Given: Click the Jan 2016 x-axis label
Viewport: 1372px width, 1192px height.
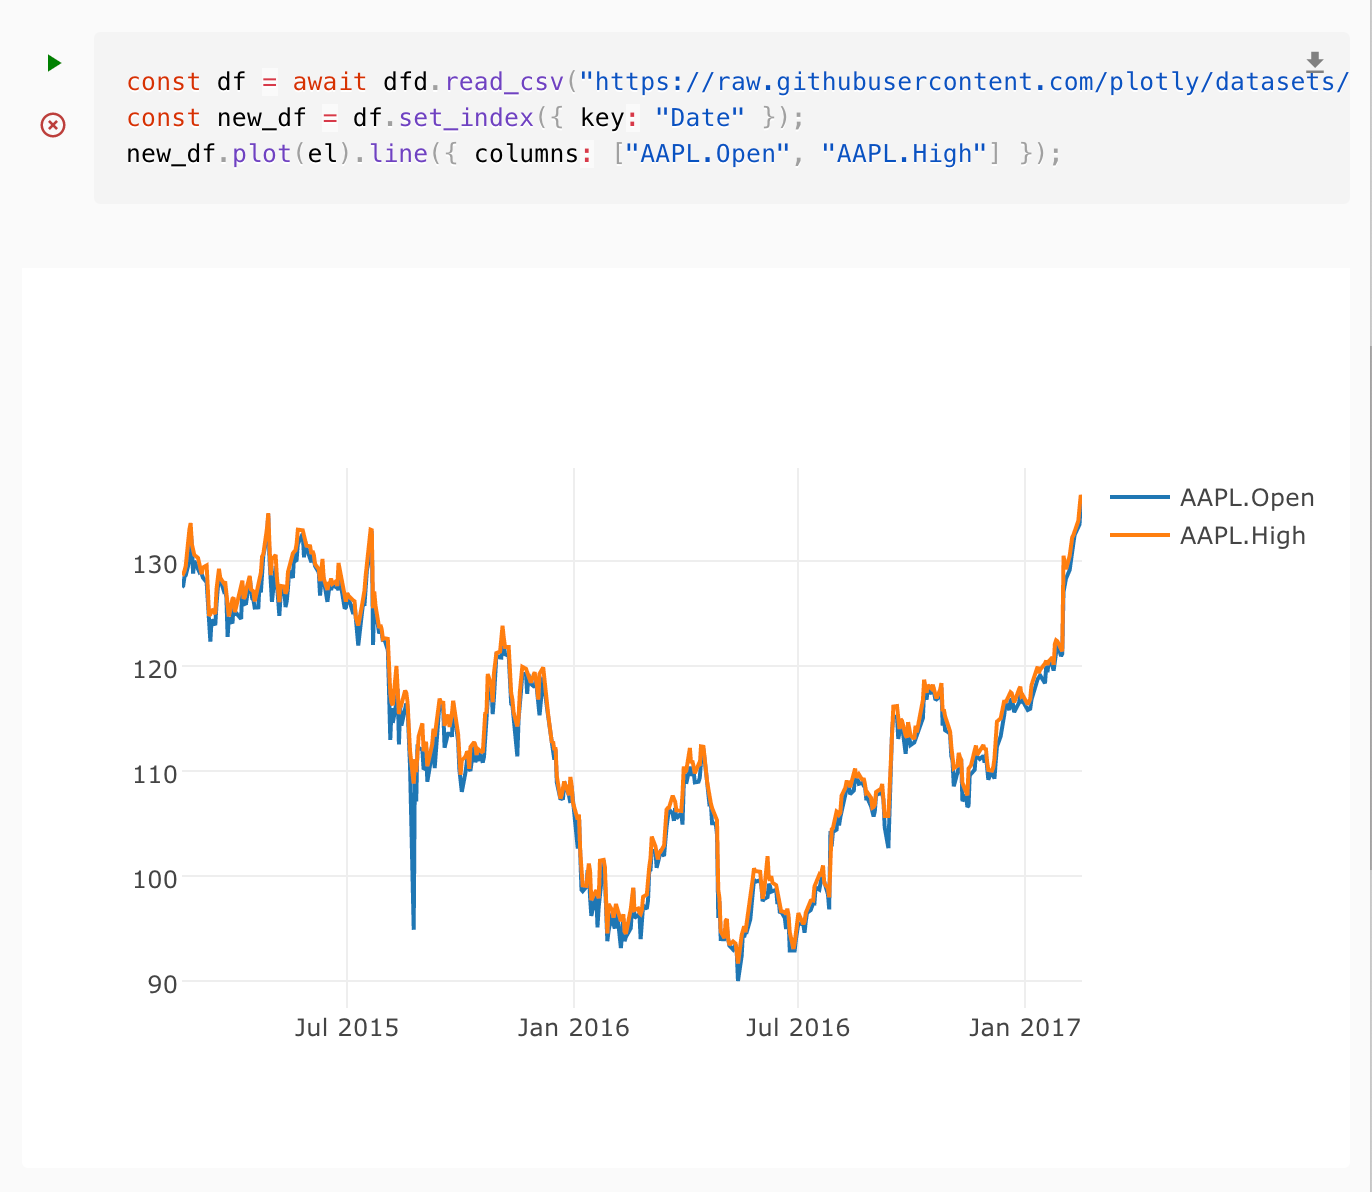Looking at the screenshot, I should (x=573, y=1027).
